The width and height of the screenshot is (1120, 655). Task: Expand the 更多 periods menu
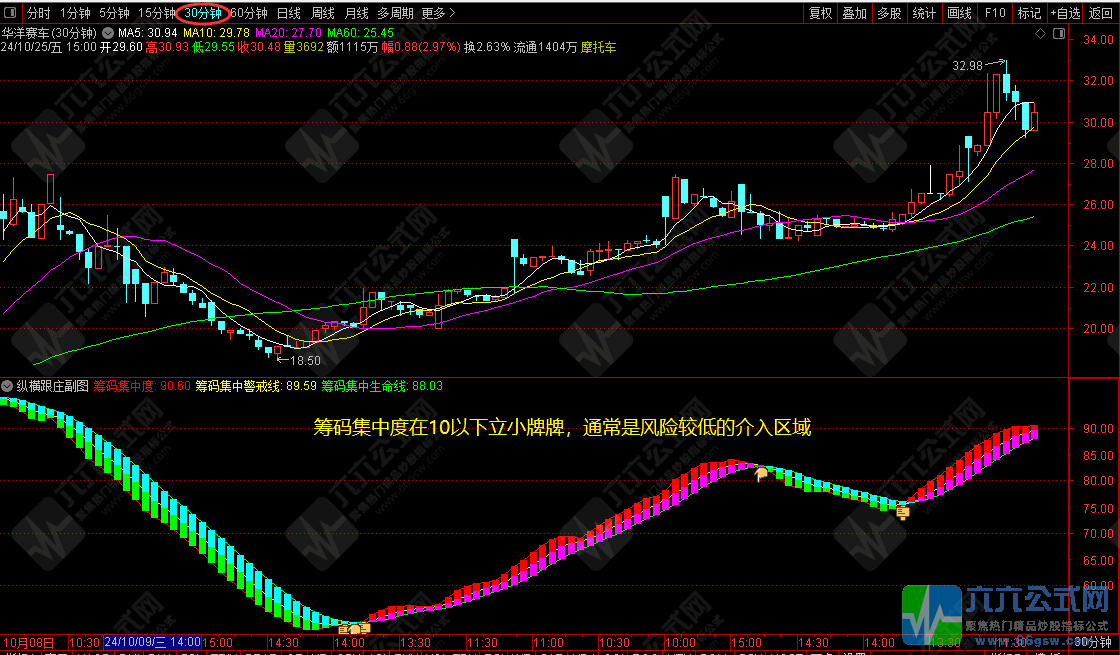coord(438,13)
